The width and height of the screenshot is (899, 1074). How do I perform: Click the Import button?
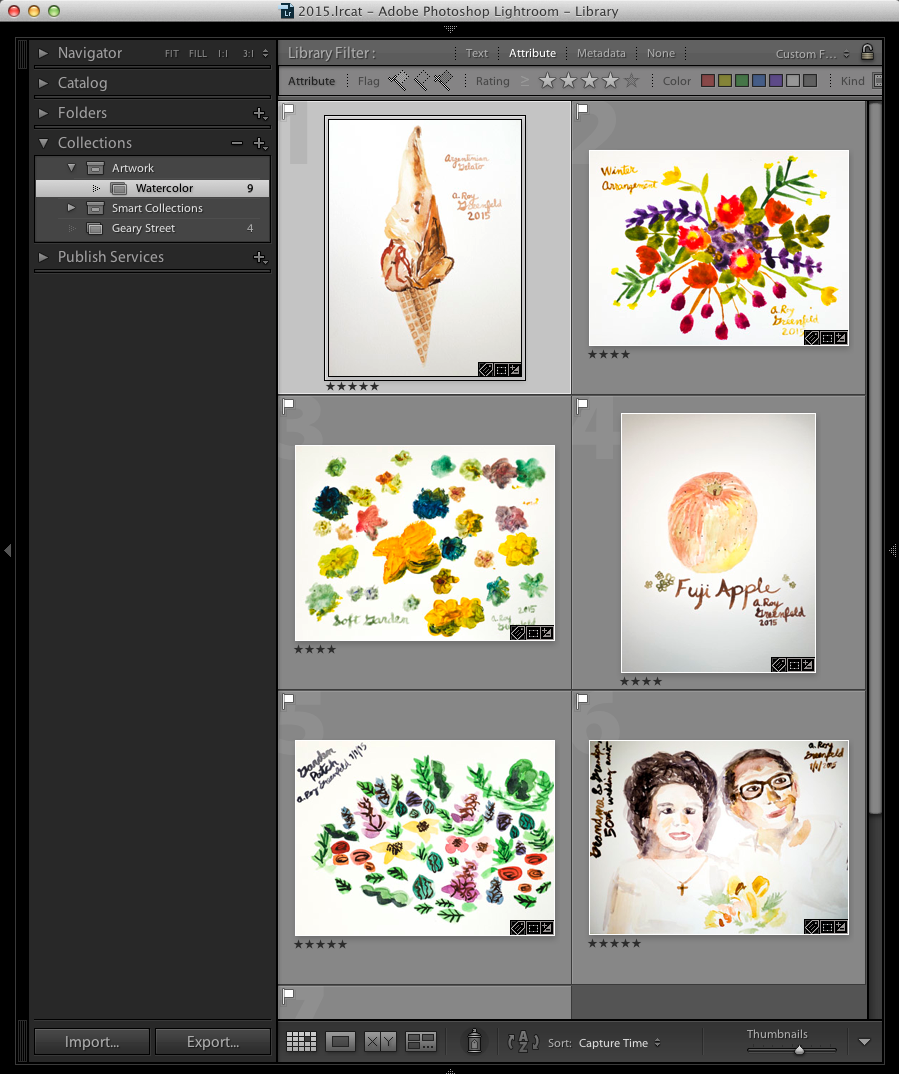[x=91, y=1041]
